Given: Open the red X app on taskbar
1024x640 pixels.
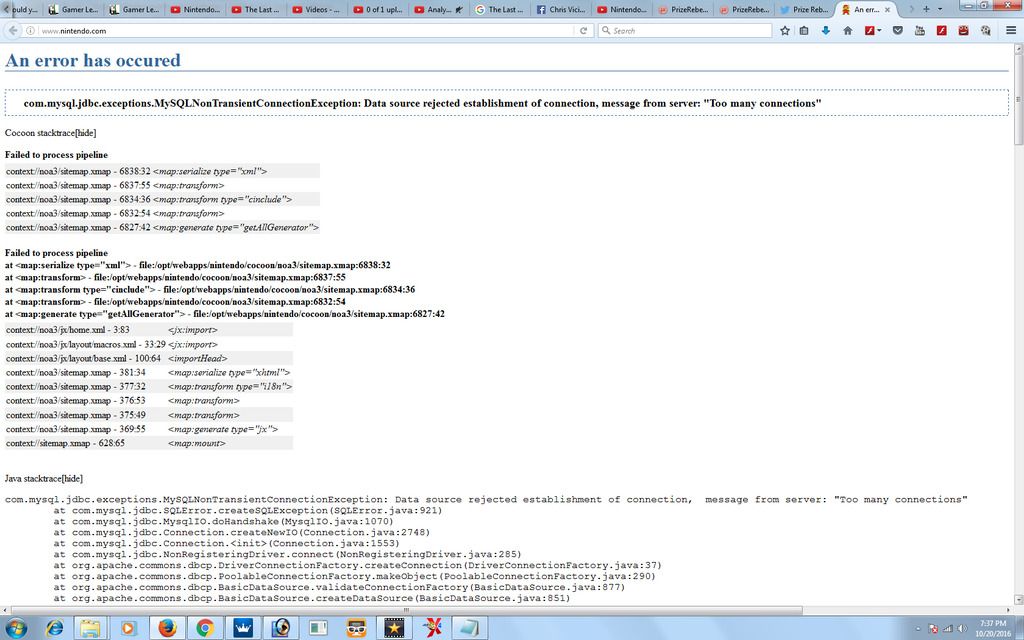Looking at the screenshot, I should click(432, 628).
